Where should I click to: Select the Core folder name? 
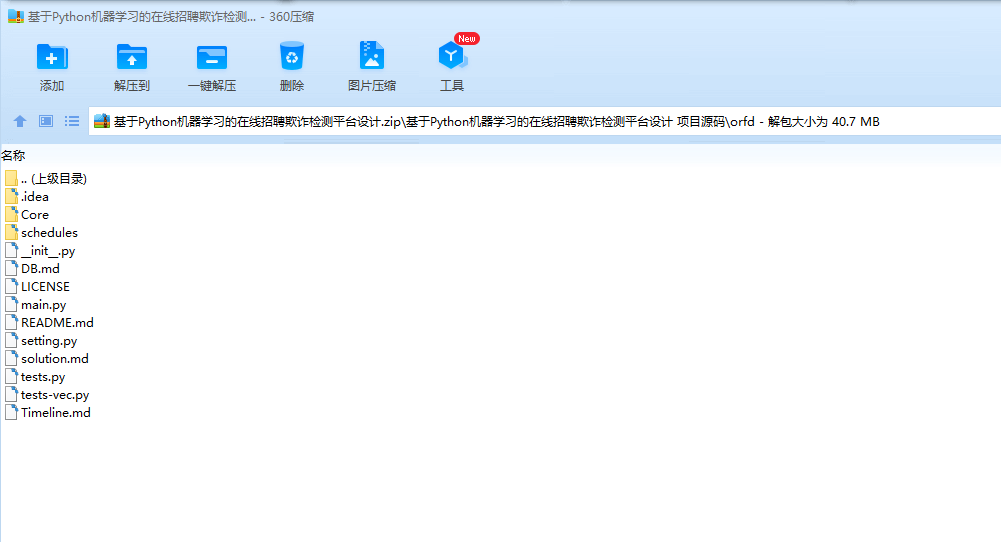(x=34, y=215)
